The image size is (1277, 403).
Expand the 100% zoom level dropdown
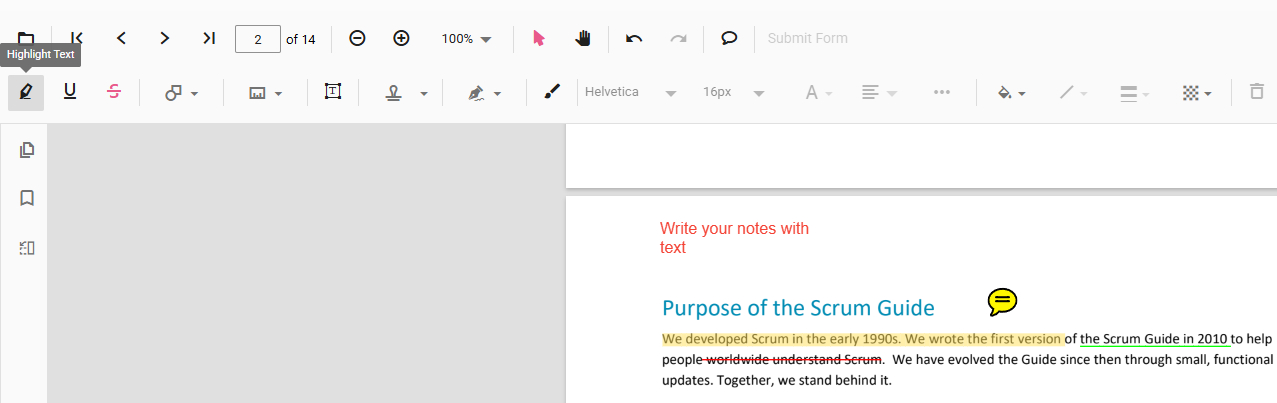click(x=467, y=39)
